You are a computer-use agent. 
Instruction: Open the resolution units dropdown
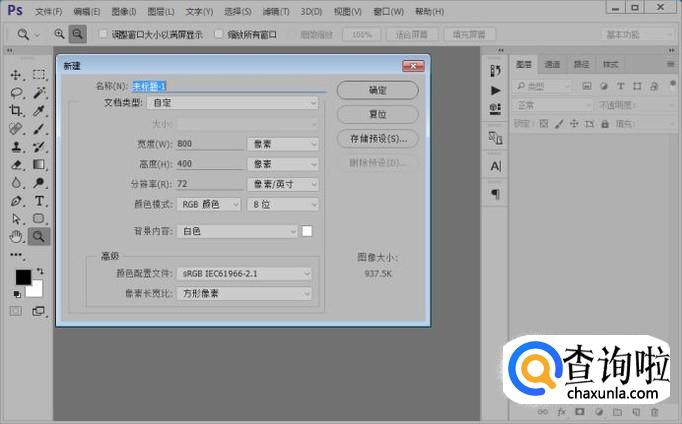point(283,184)
